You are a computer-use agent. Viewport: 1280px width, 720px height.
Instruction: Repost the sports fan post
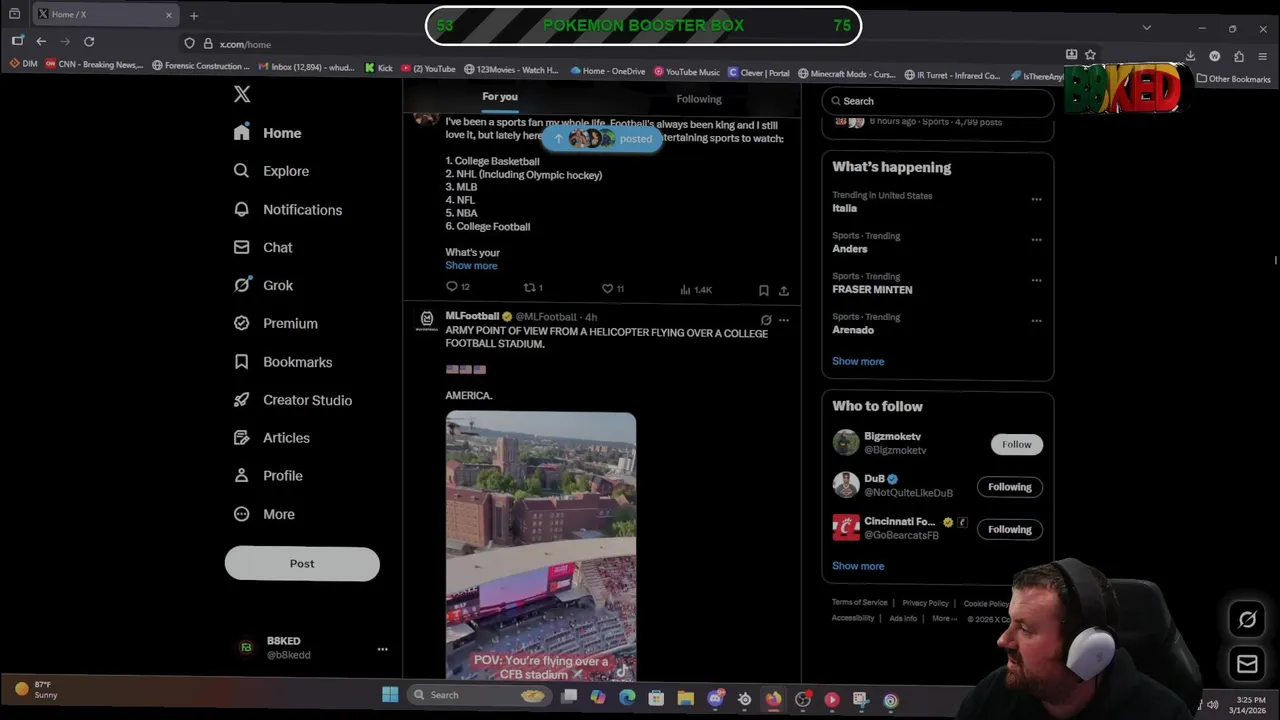pyautogui.click(x=533, y=288)
